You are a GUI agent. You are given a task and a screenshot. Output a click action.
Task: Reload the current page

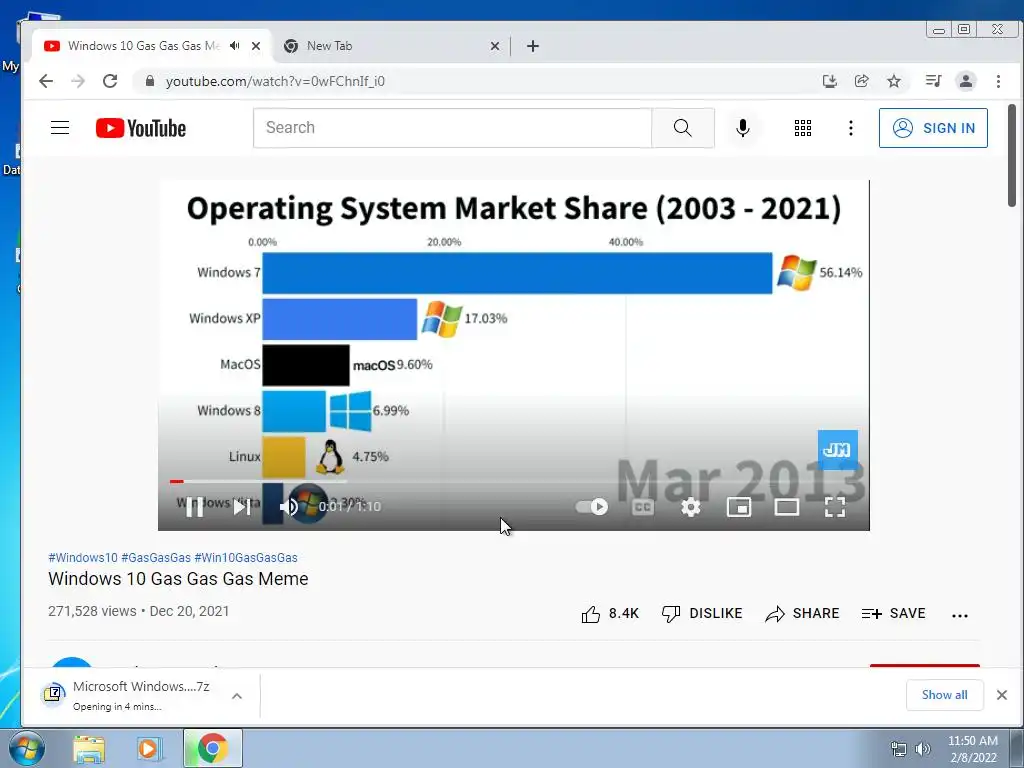[x=110, y=81]
